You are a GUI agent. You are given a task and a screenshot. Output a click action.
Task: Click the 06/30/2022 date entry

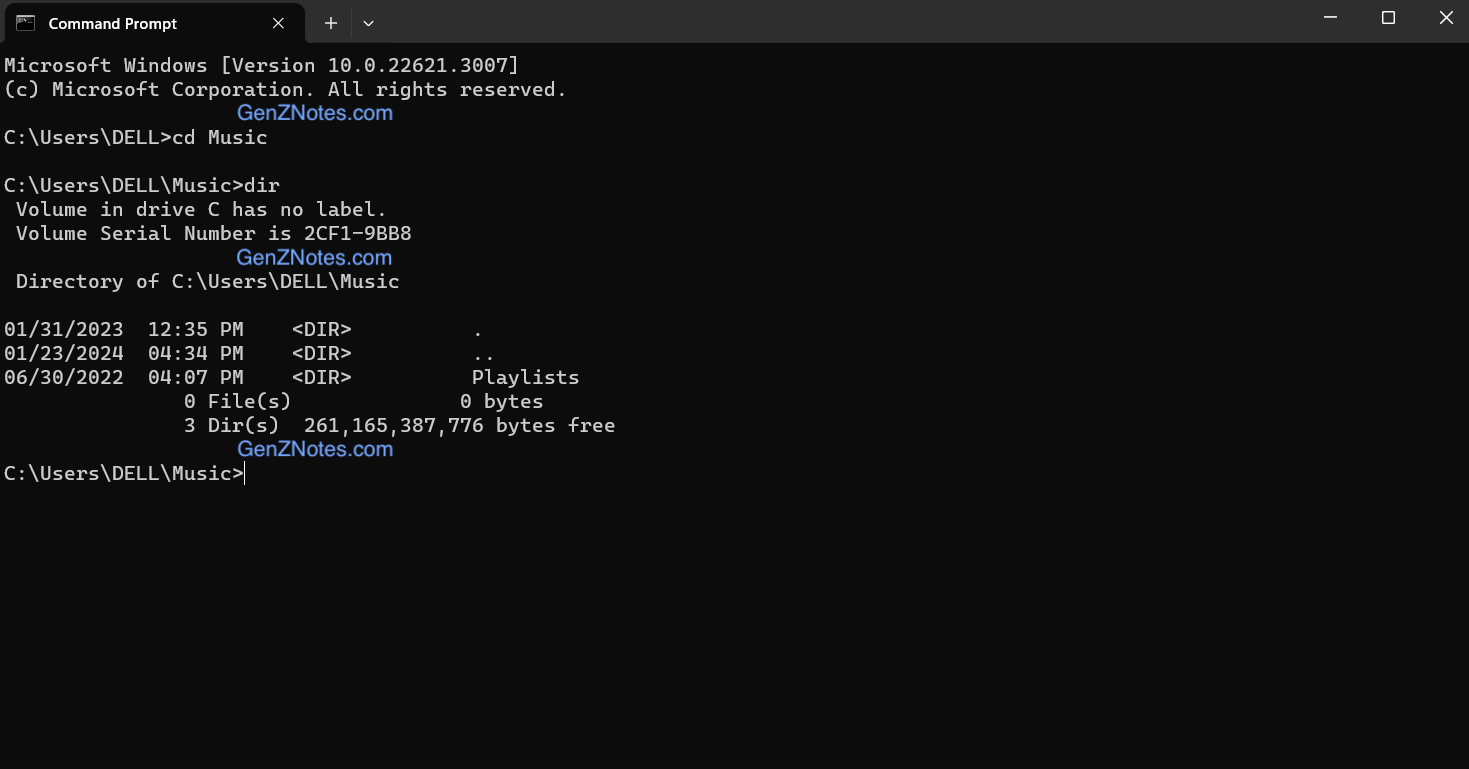pos(64,377)
